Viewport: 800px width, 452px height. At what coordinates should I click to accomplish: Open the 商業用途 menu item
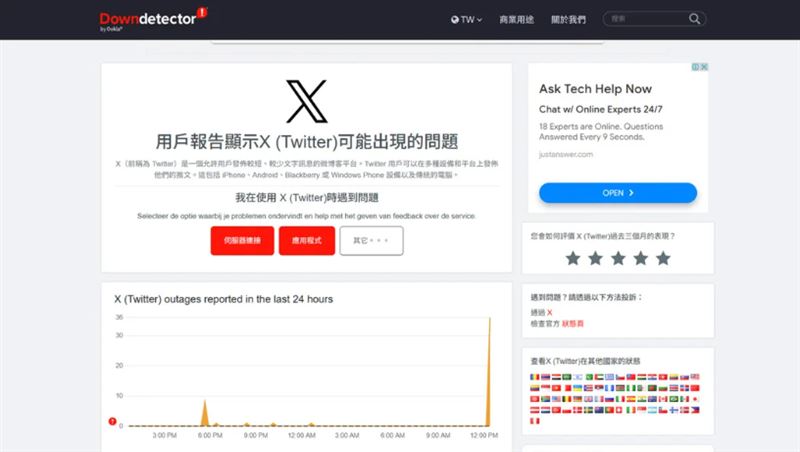(x=516, y=19)
